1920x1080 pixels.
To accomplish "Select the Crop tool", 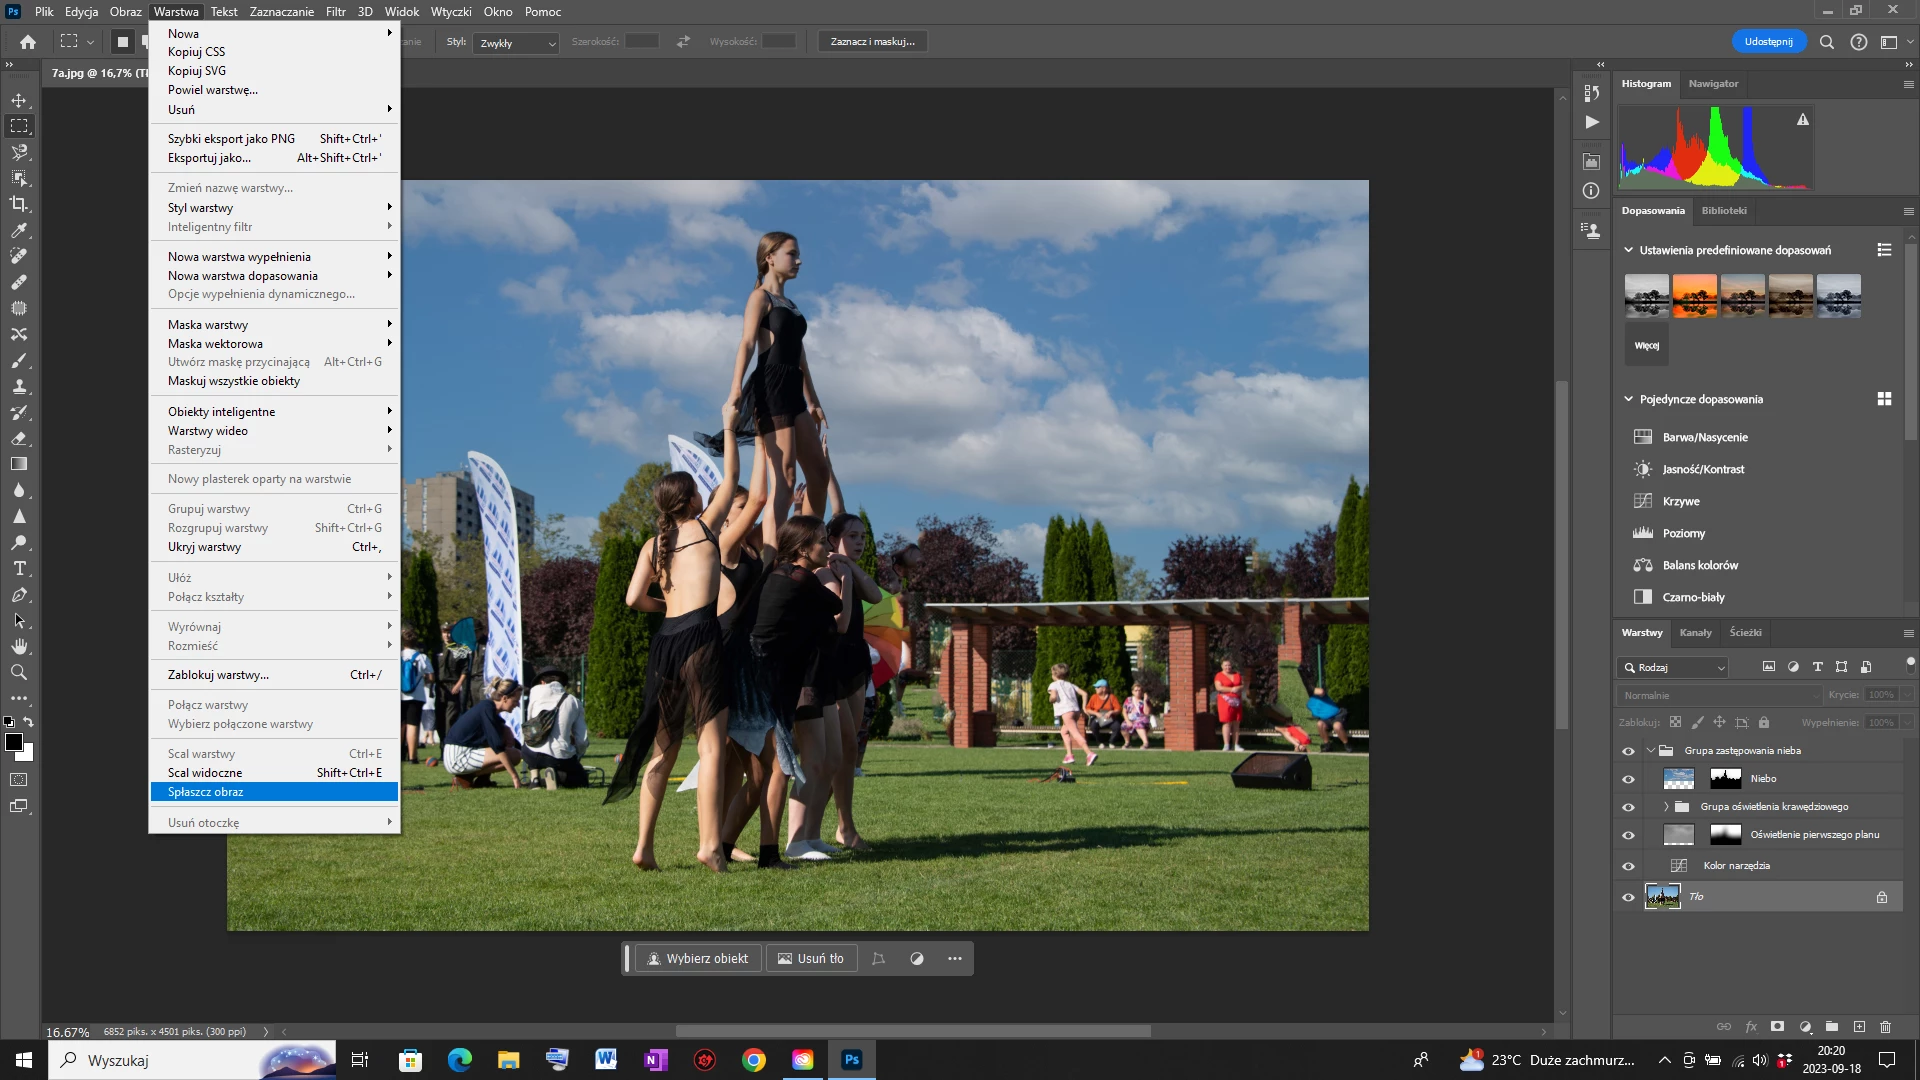I will tap(19, 204).
